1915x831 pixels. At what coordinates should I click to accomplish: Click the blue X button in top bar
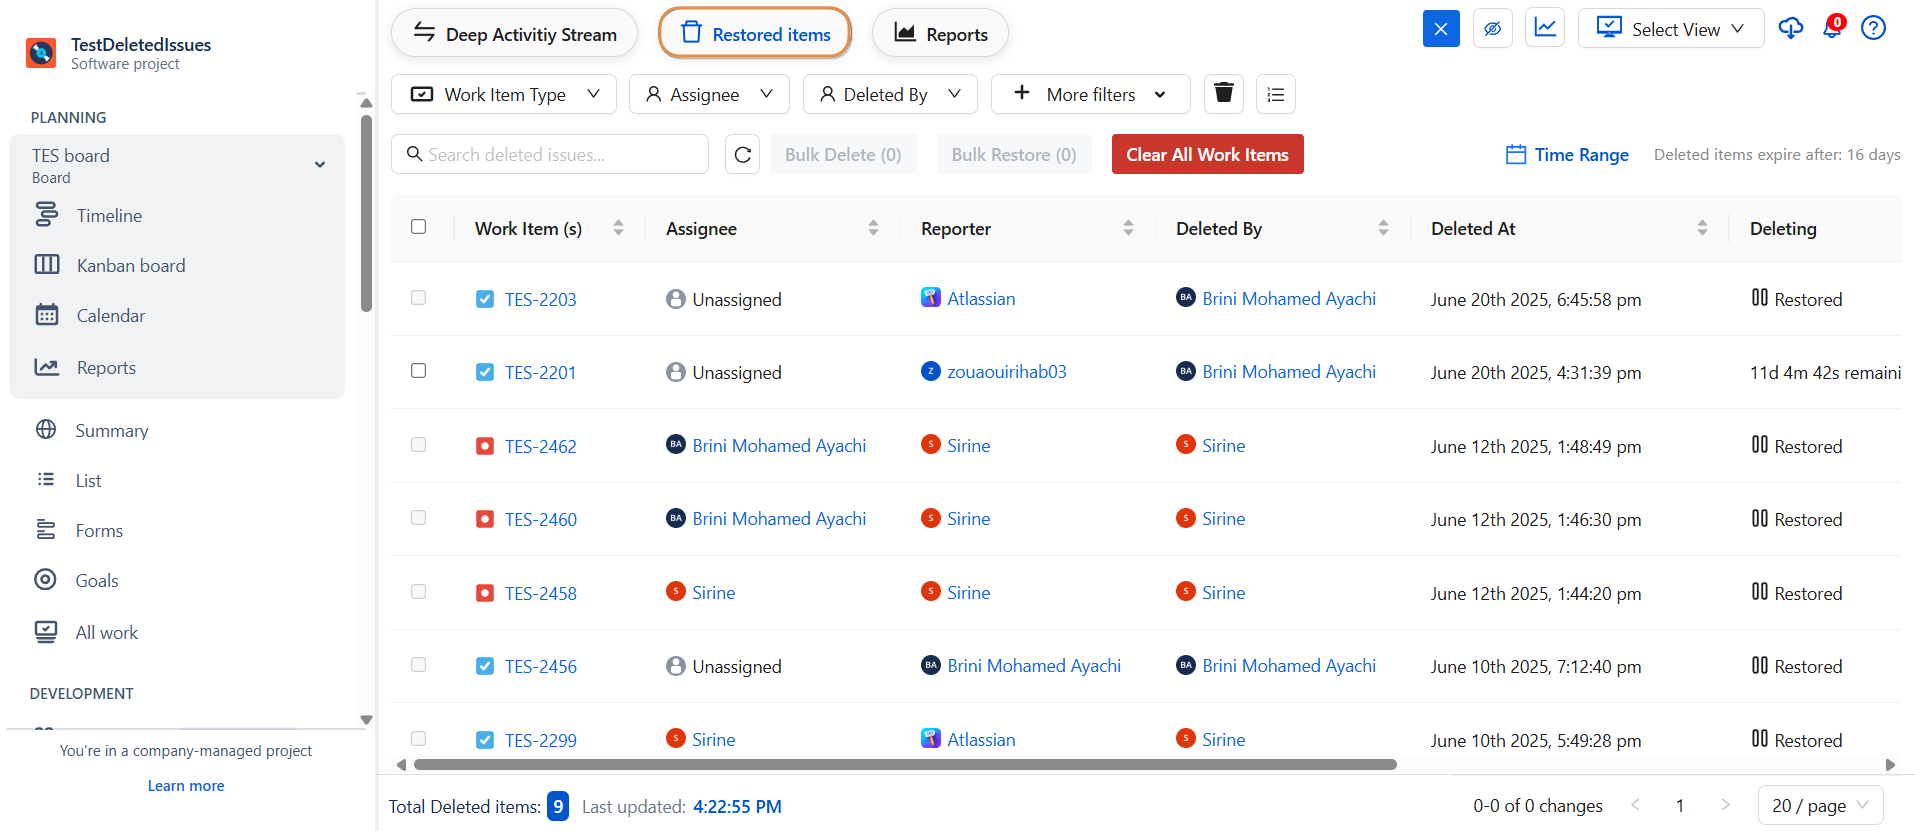point(1441,29)
